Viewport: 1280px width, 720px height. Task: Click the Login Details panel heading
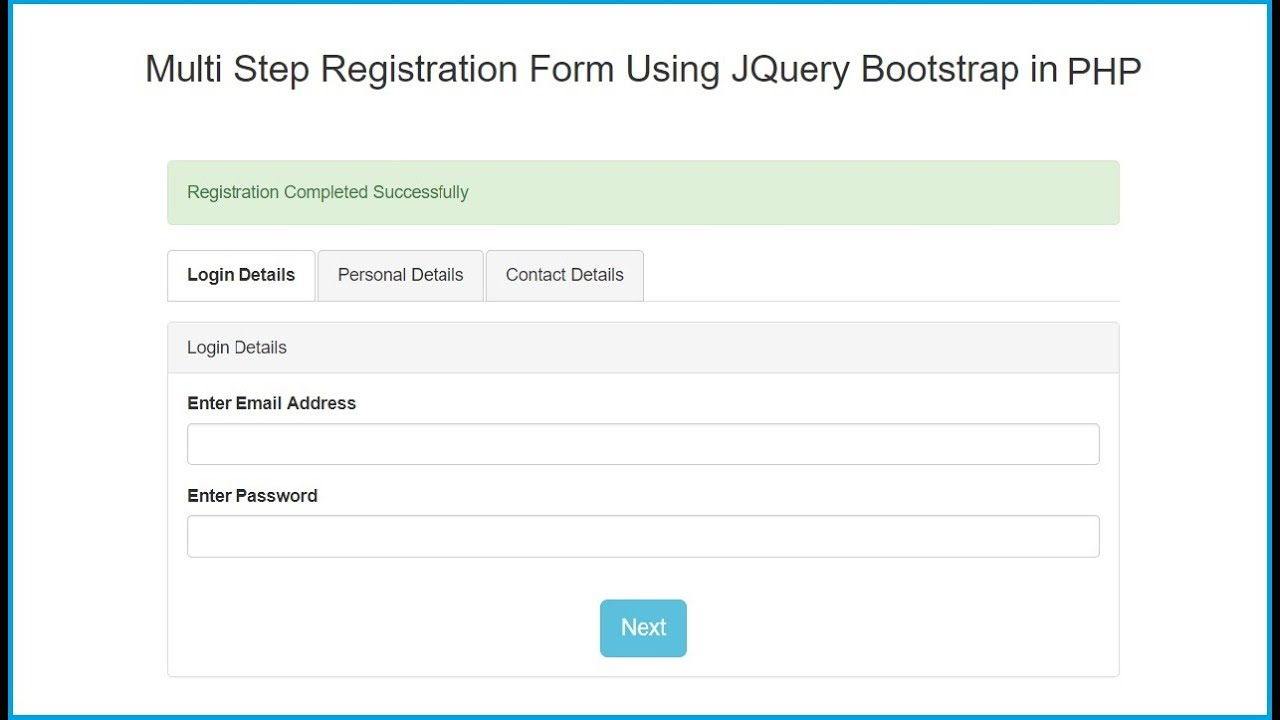(237, 347)
